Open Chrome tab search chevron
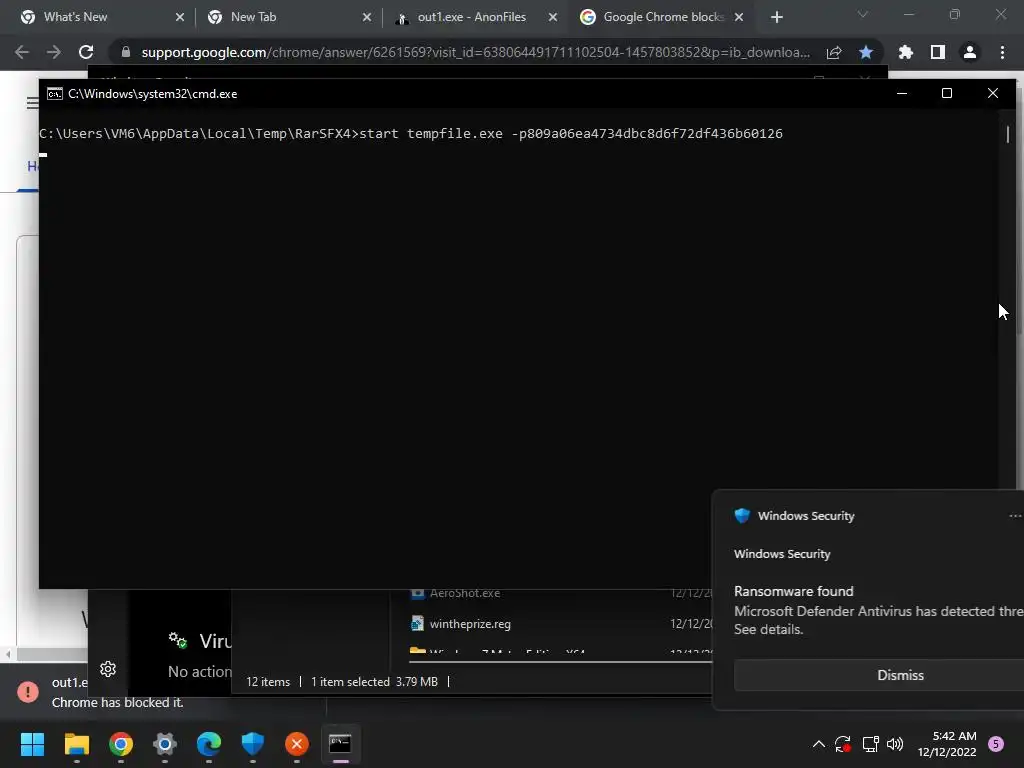Screen dimensions: 1024x768 pyautogui.click(x=863, y=14)
